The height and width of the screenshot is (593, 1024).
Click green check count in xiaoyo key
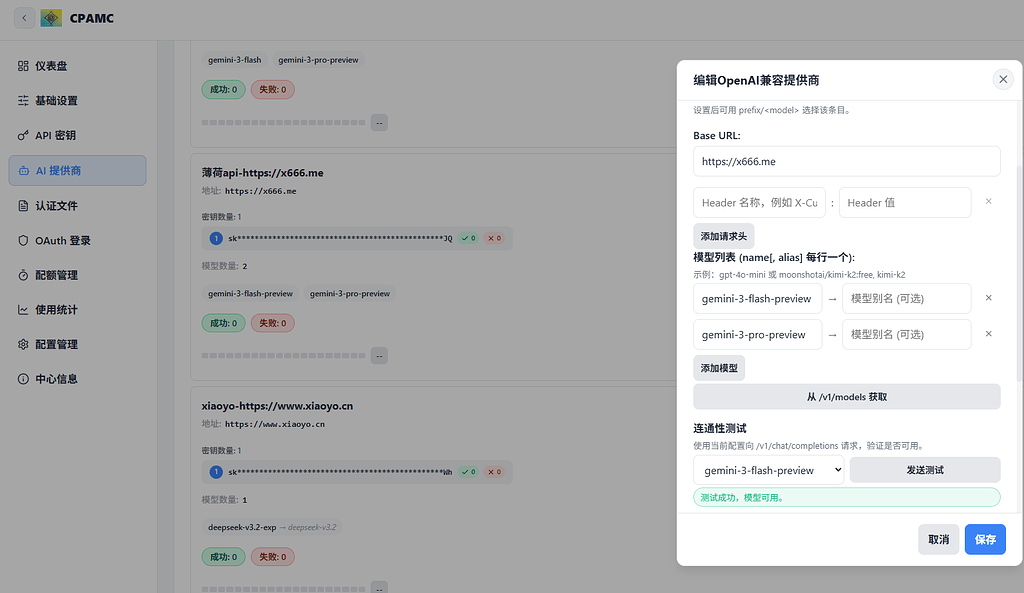pyautogui.click(x=468, y=472)
